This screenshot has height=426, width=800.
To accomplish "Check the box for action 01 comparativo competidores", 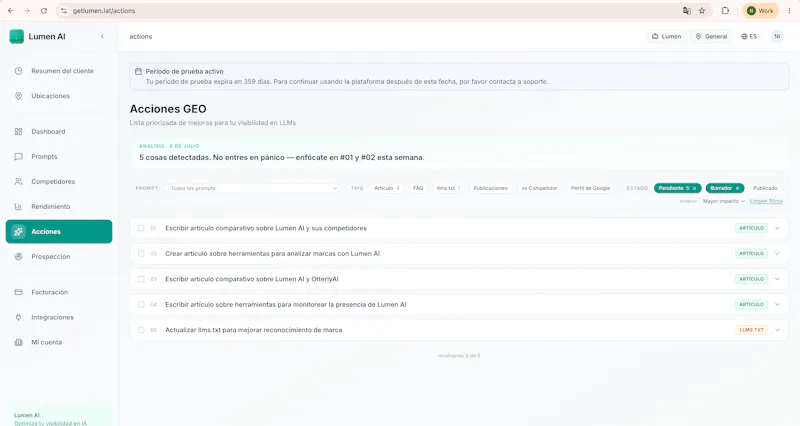I will (x=141, y=228).
